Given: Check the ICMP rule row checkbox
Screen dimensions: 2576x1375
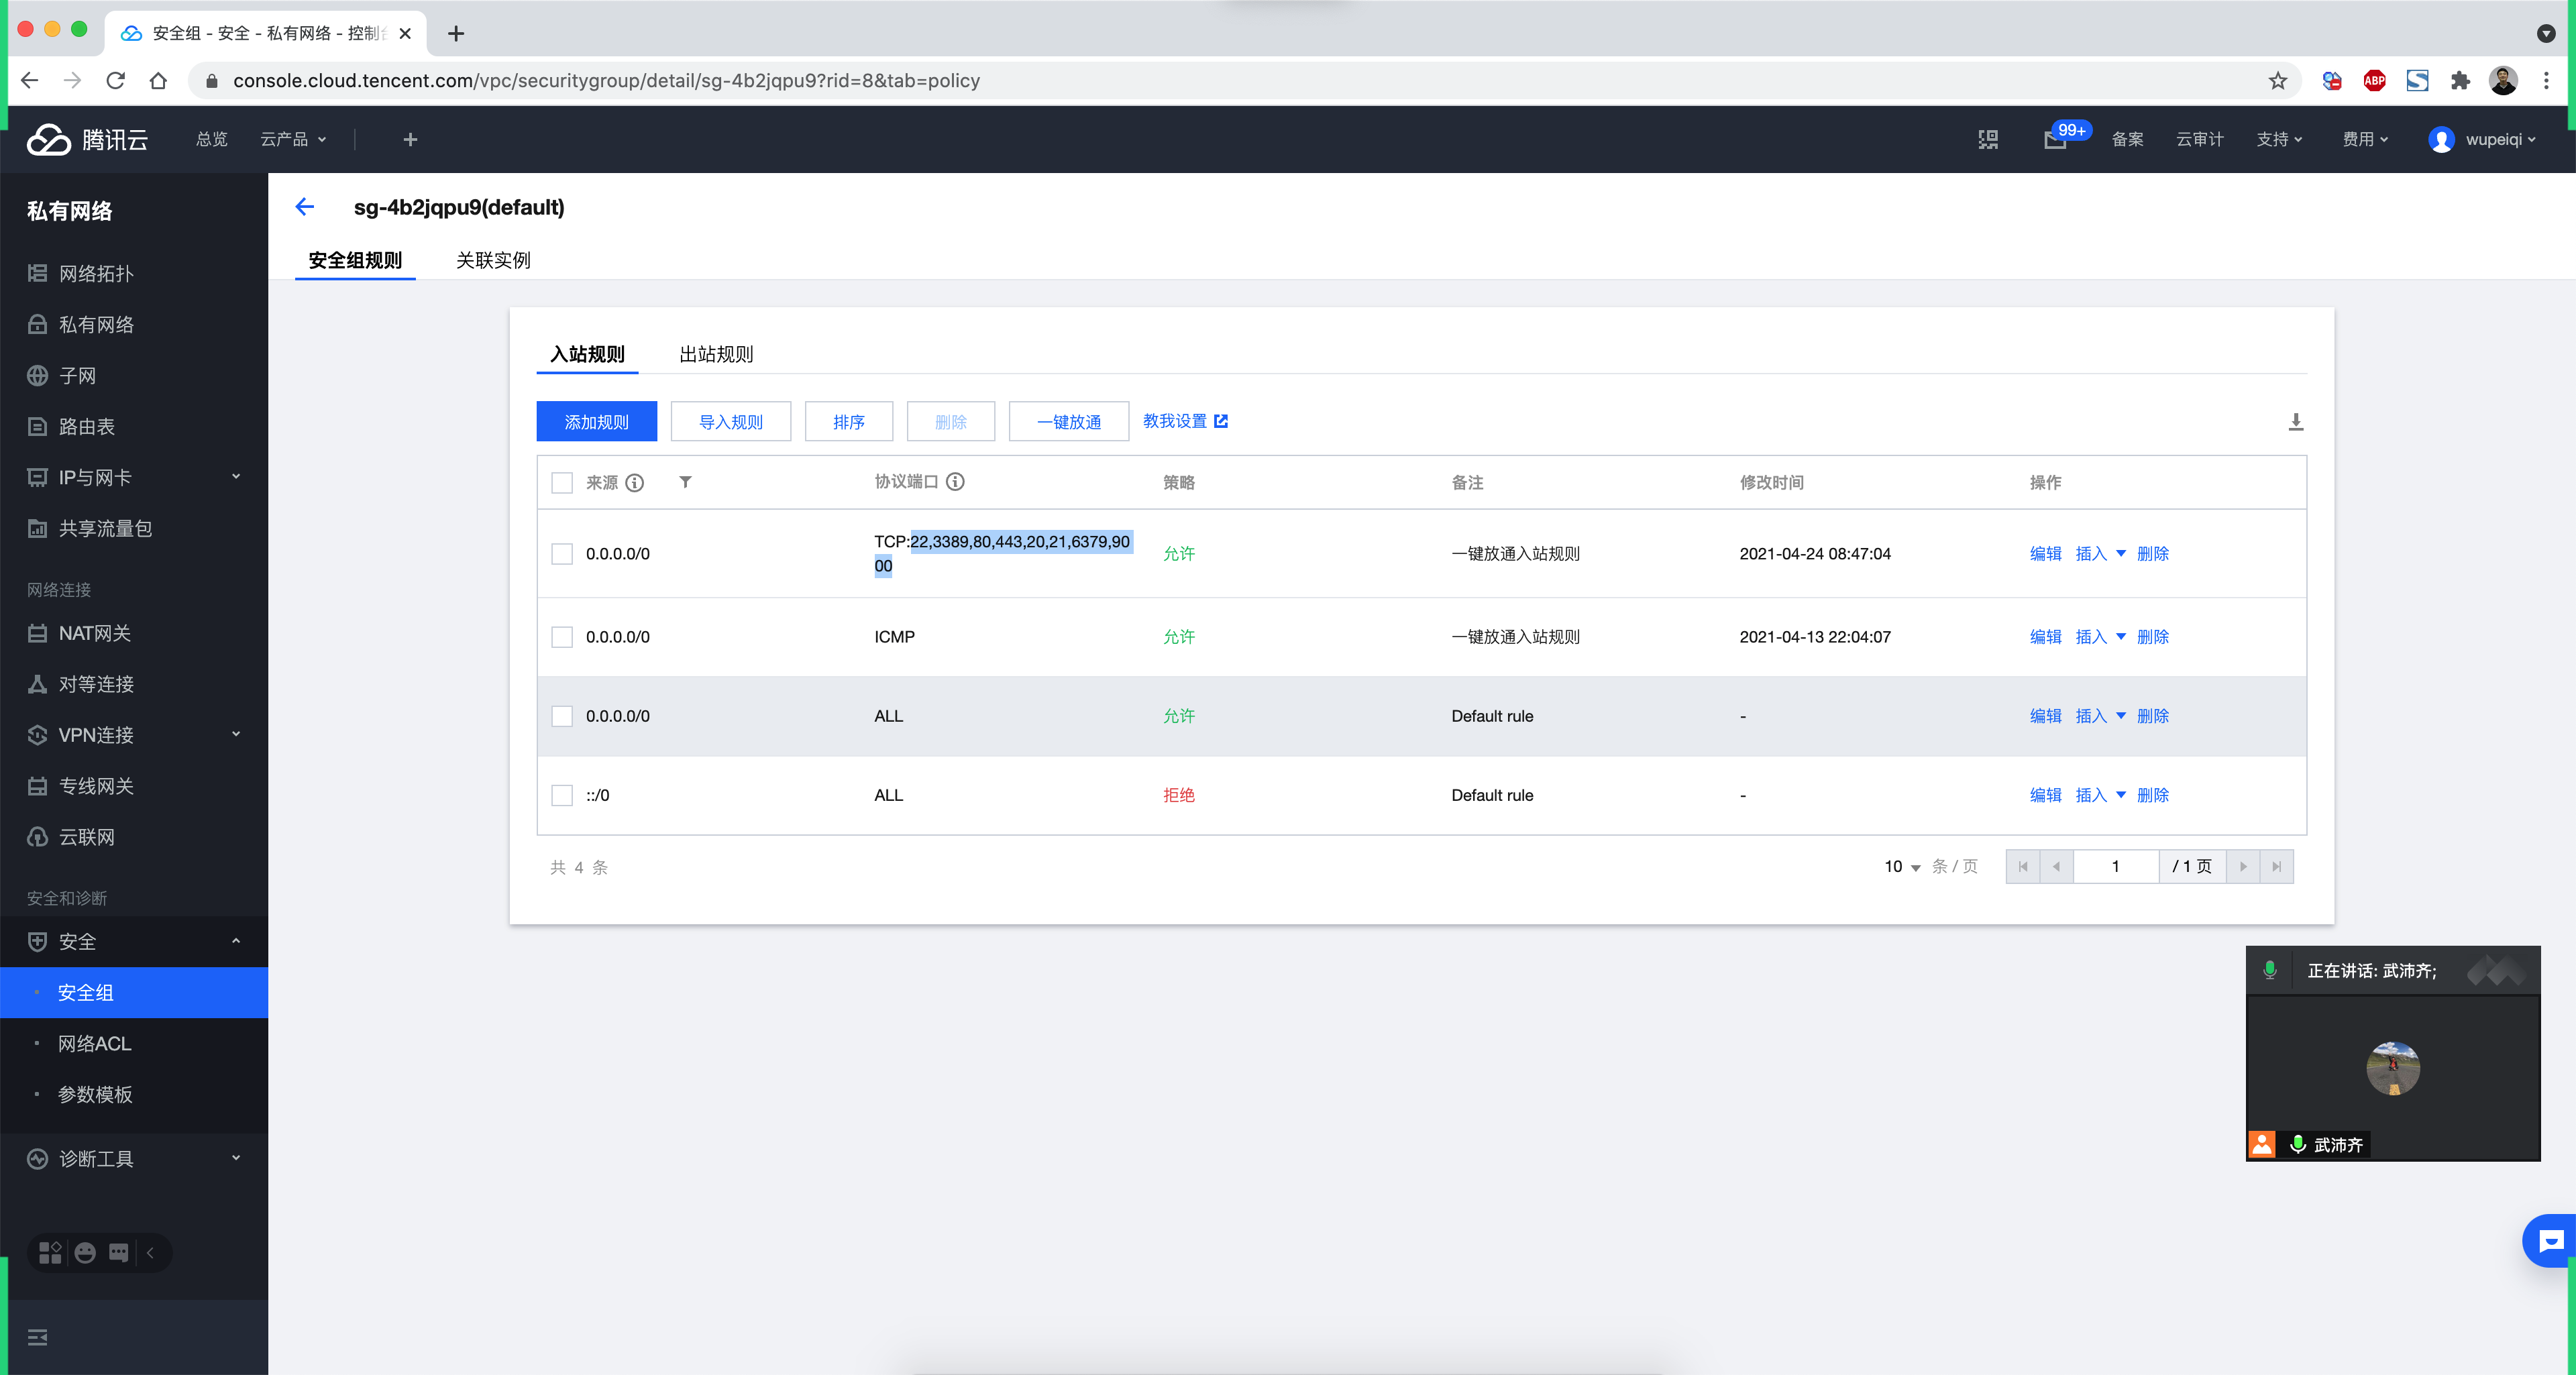Looking at the screenshot, I should 562,637.
